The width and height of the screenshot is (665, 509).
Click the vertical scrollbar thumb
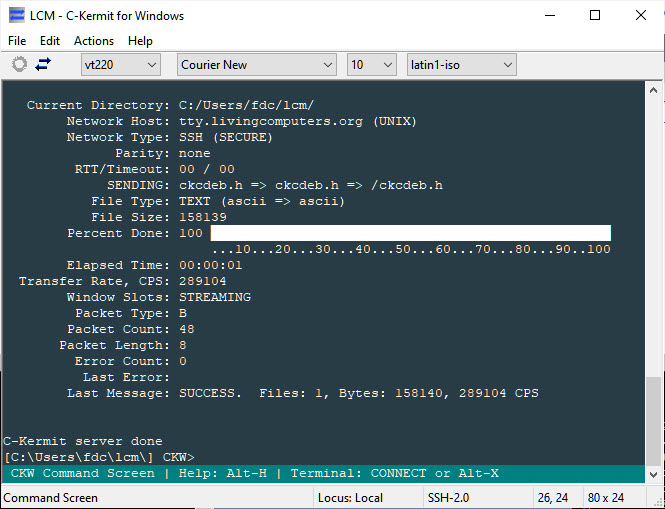(x=653, y=422)
